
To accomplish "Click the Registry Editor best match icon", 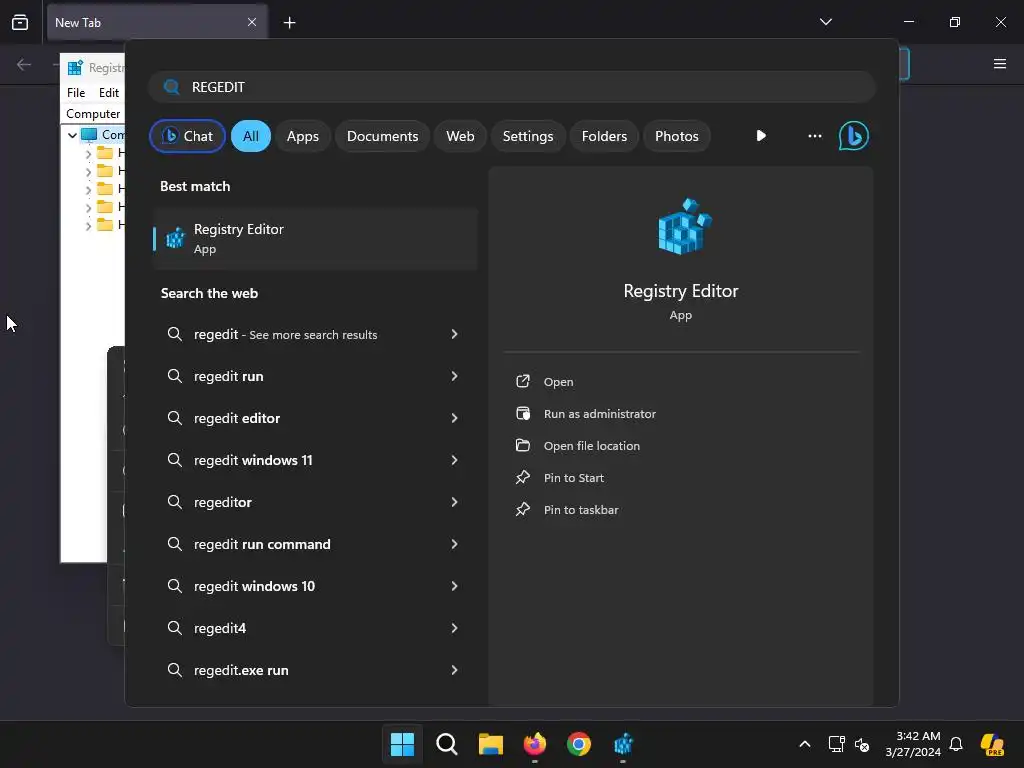I will [175, 238].
